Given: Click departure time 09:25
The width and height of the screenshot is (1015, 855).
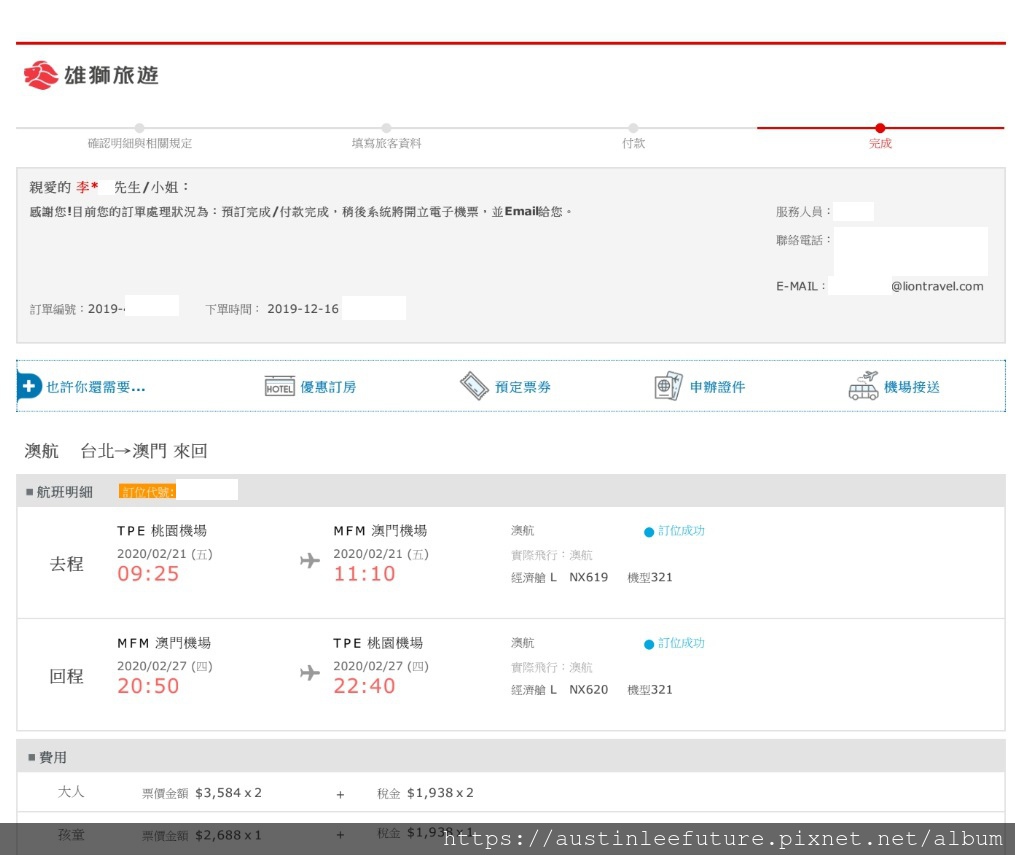Looking at the screenshot, I should (148, 573).
